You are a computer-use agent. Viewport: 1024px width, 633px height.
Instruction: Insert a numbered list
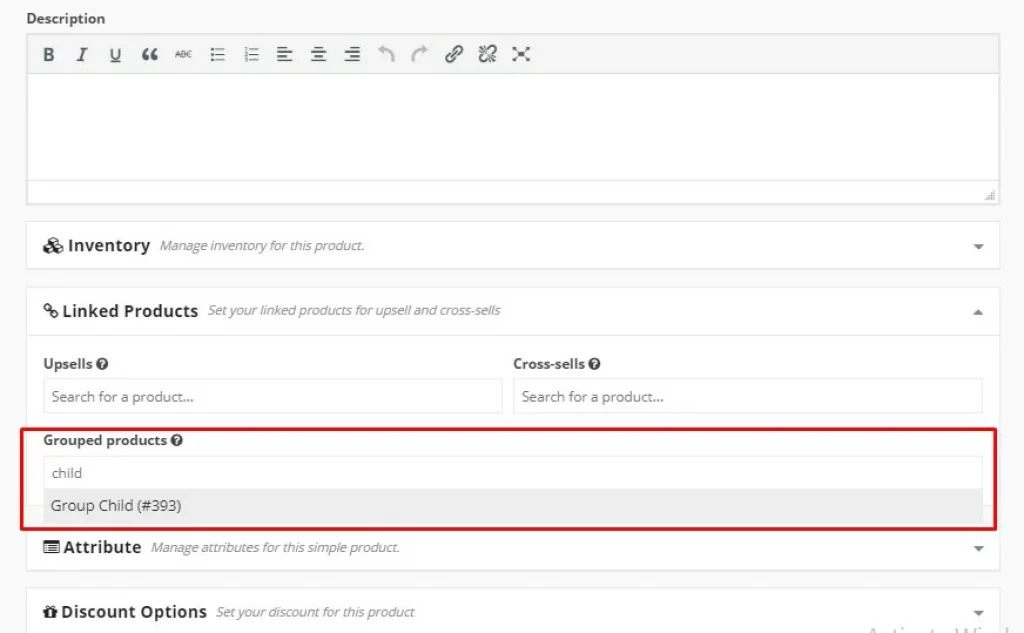[x=251, y=54]
